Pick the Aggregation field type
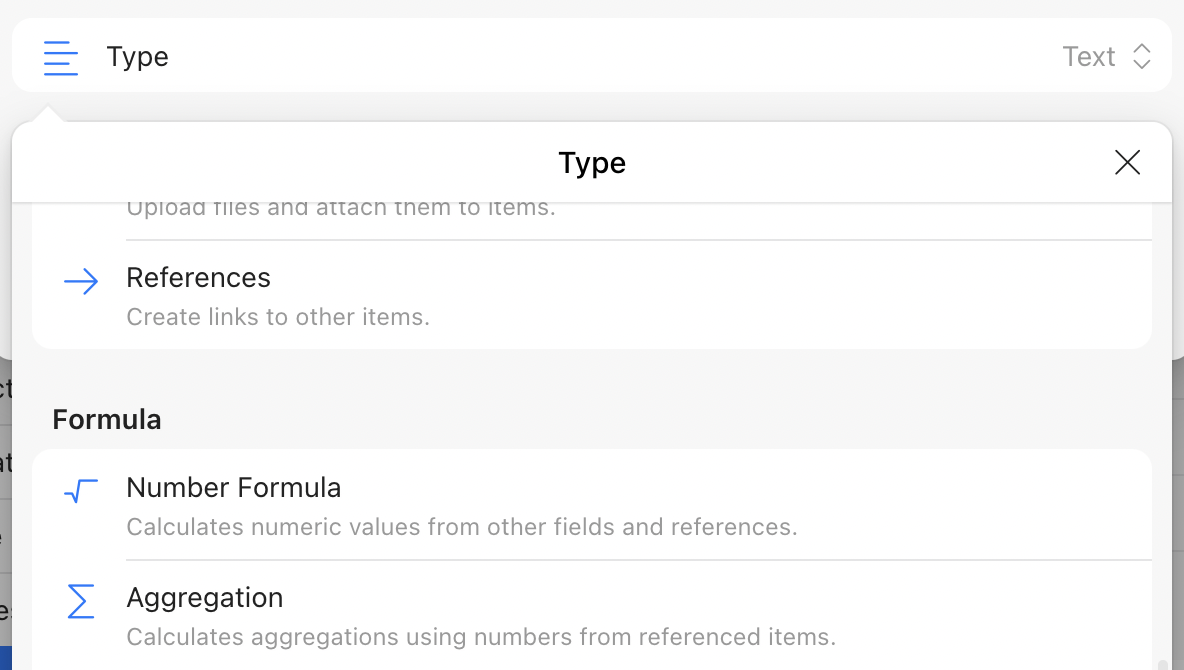Screen dimensions: 1184x670 (x=205, y=598)
